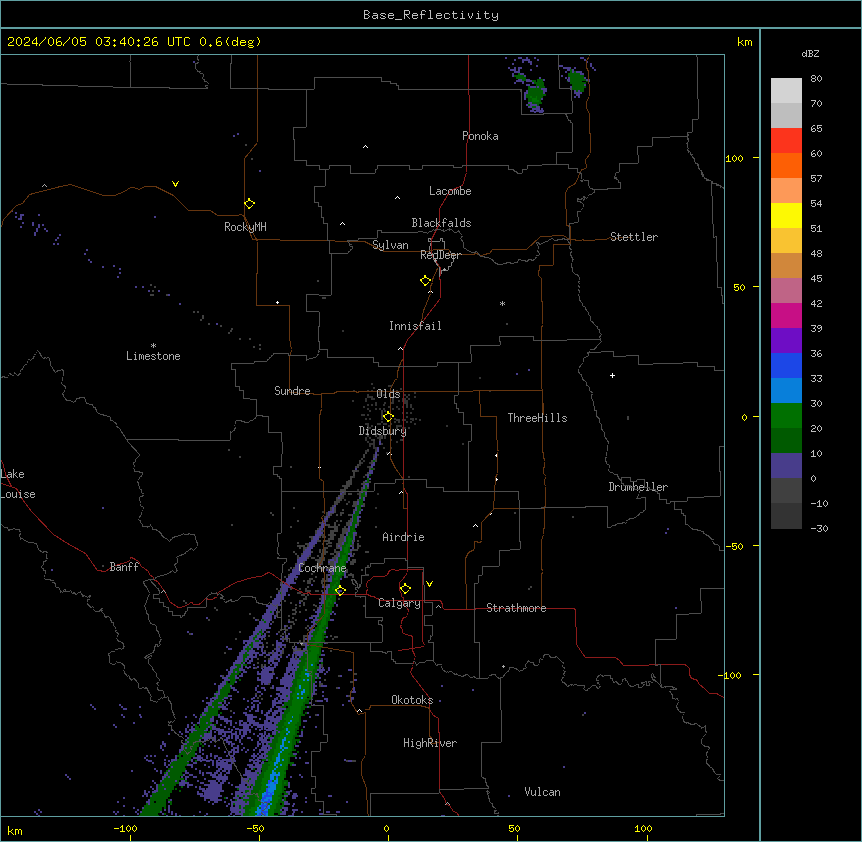Click the yellow diamond marker above Calgary label
The height and width of the screenshot is (842, 862).
[x=405, y=589]
